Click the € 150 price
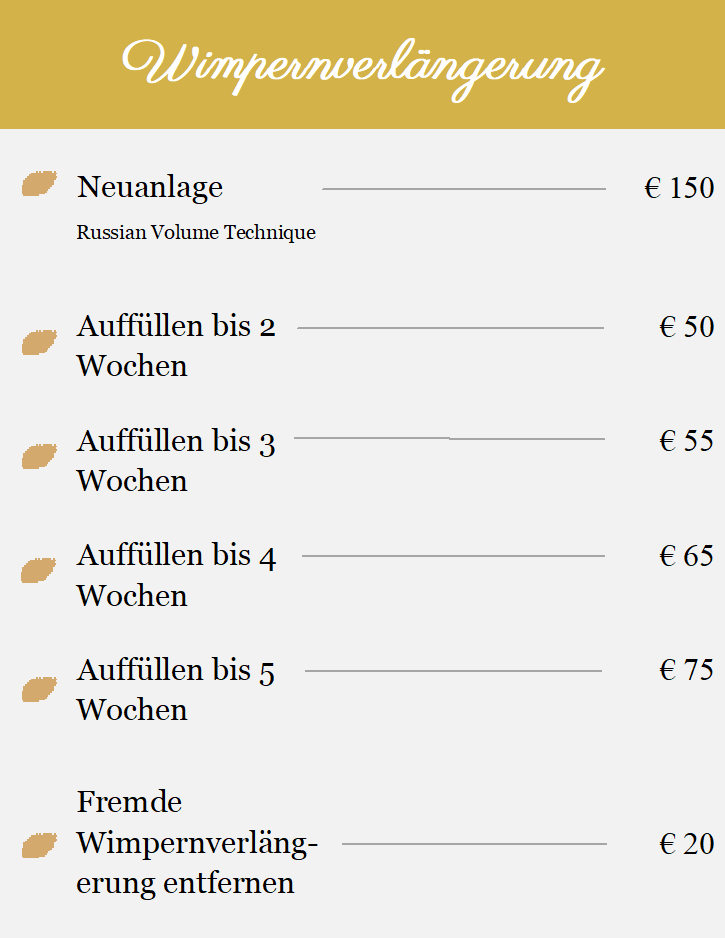The image size is (725, 938). (x=679, y=188)
